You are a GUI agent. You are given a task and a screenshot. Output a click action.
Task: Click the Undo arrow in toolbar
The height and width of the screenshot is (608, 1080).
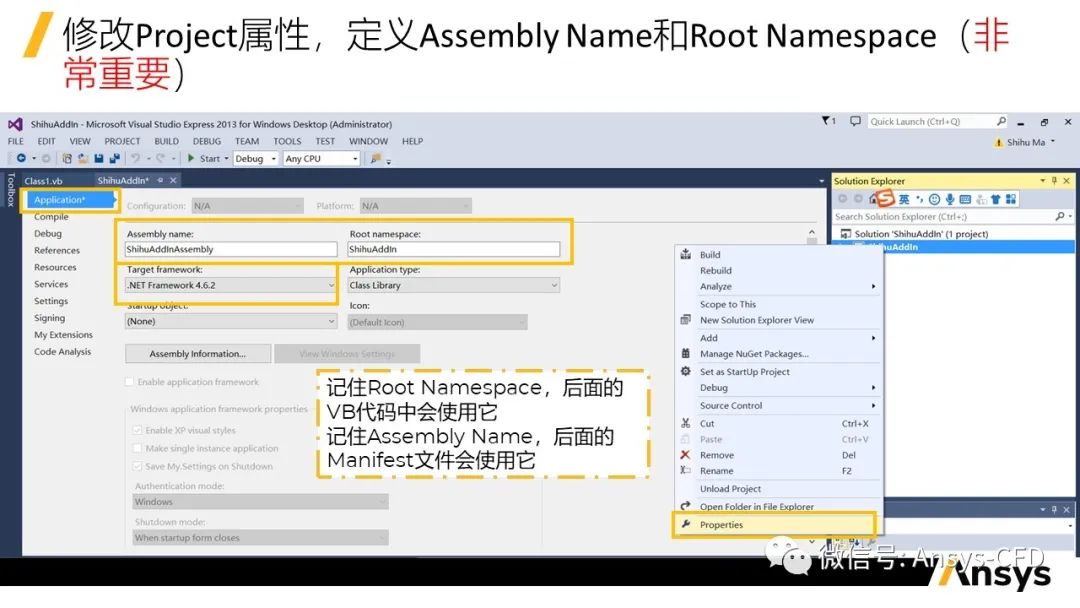tap(134, 158)
